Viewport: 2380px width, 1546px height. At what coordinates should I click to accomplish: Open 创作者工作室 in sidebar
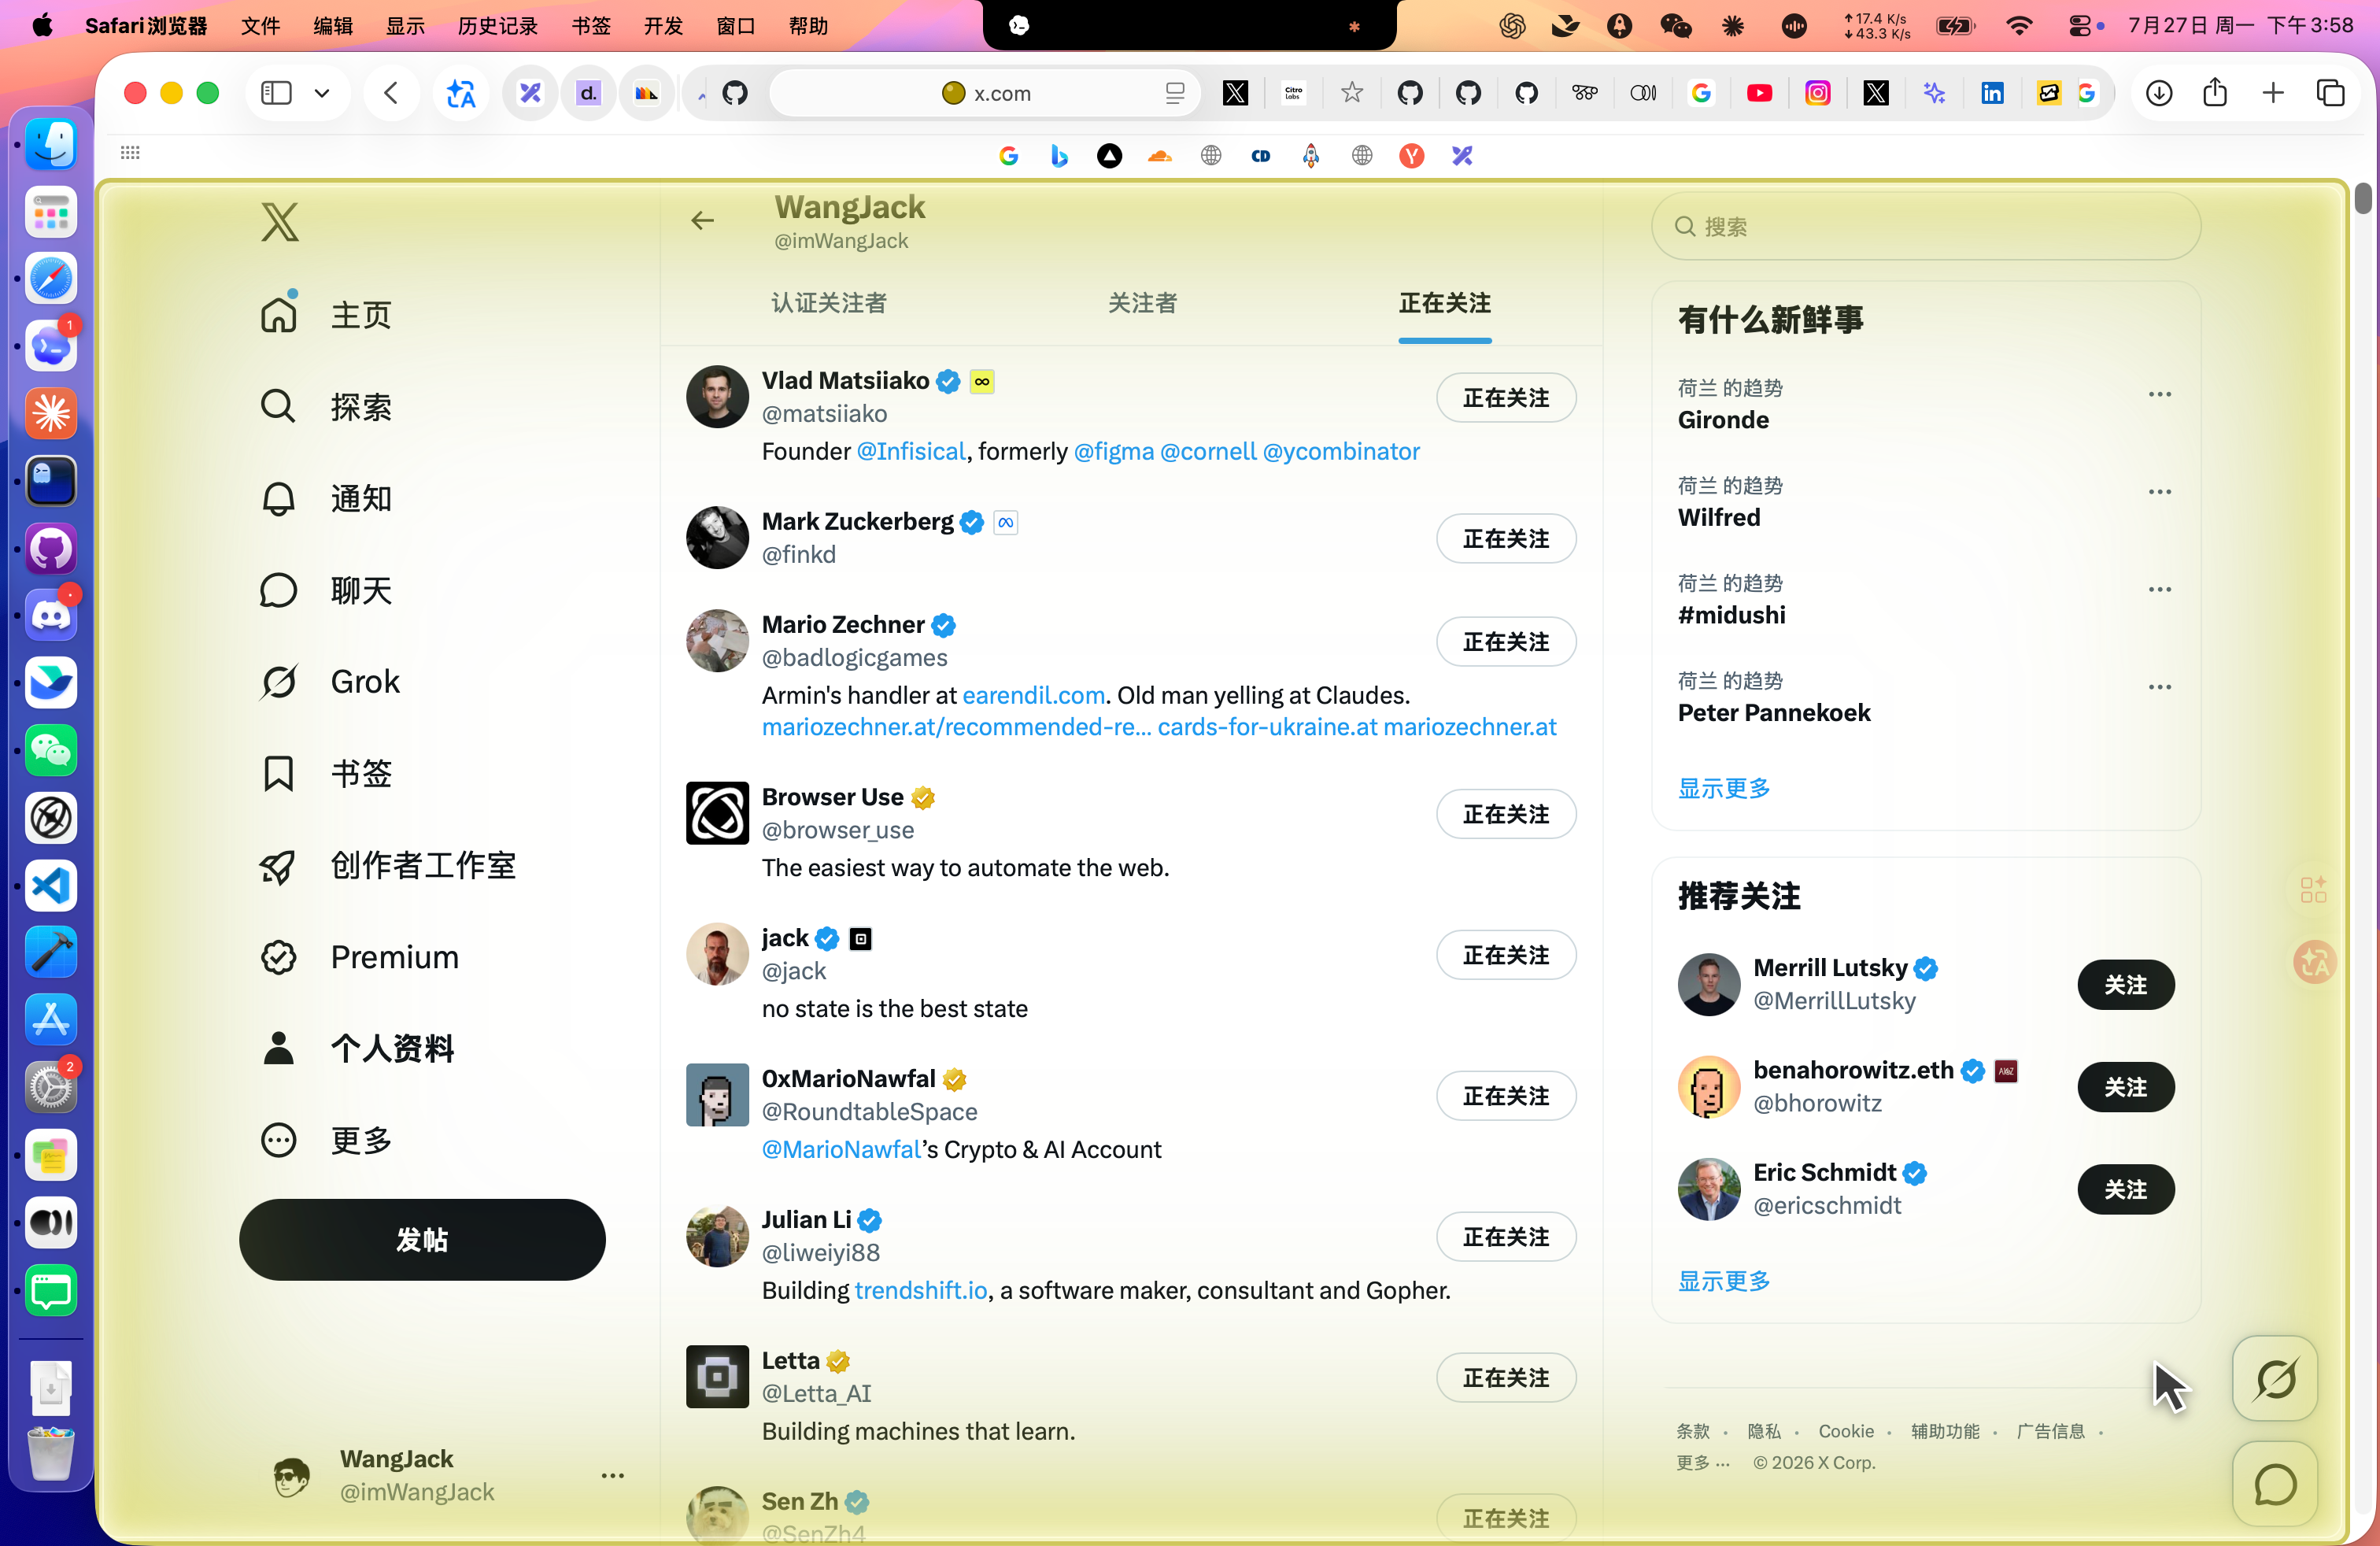(x=388, y=865)
